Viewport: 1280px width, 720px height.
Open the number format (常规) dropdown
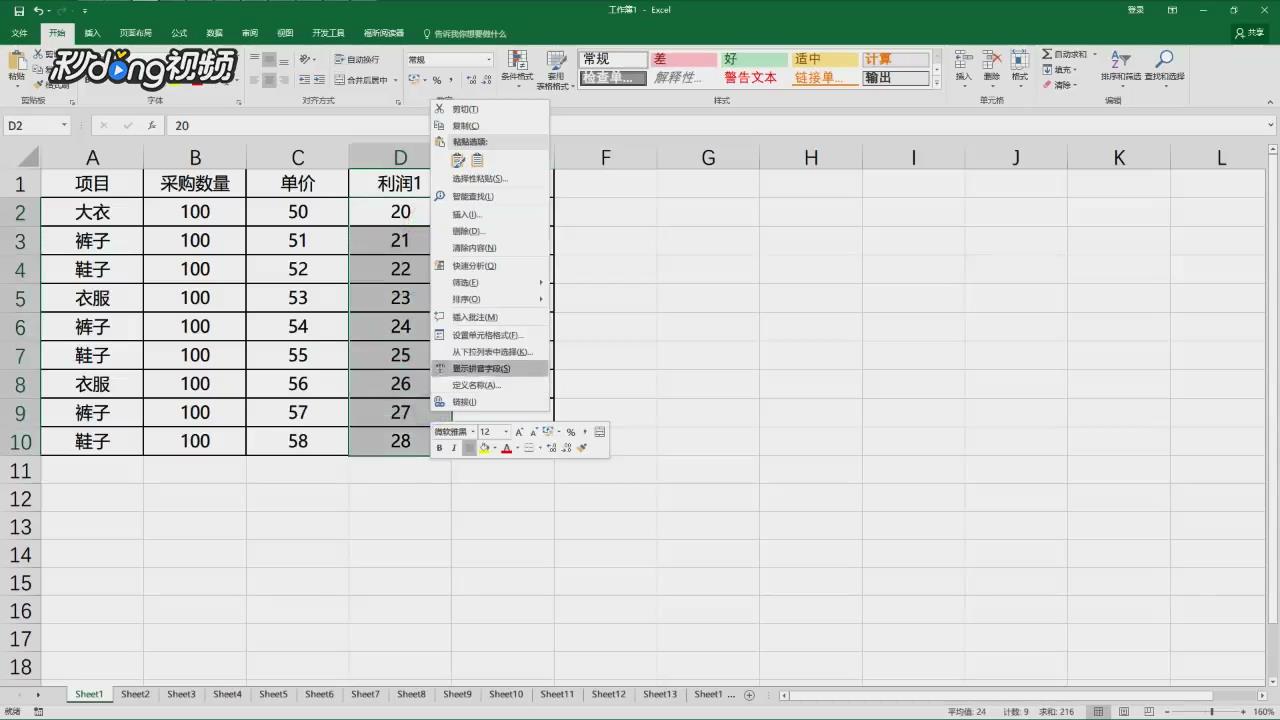tap(488, 59)
